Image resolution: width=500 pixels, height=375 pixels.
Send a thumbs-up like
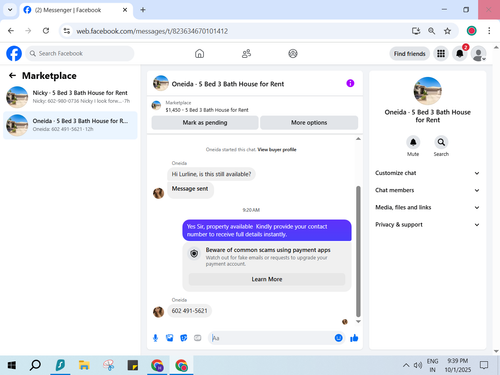(354, 338)
